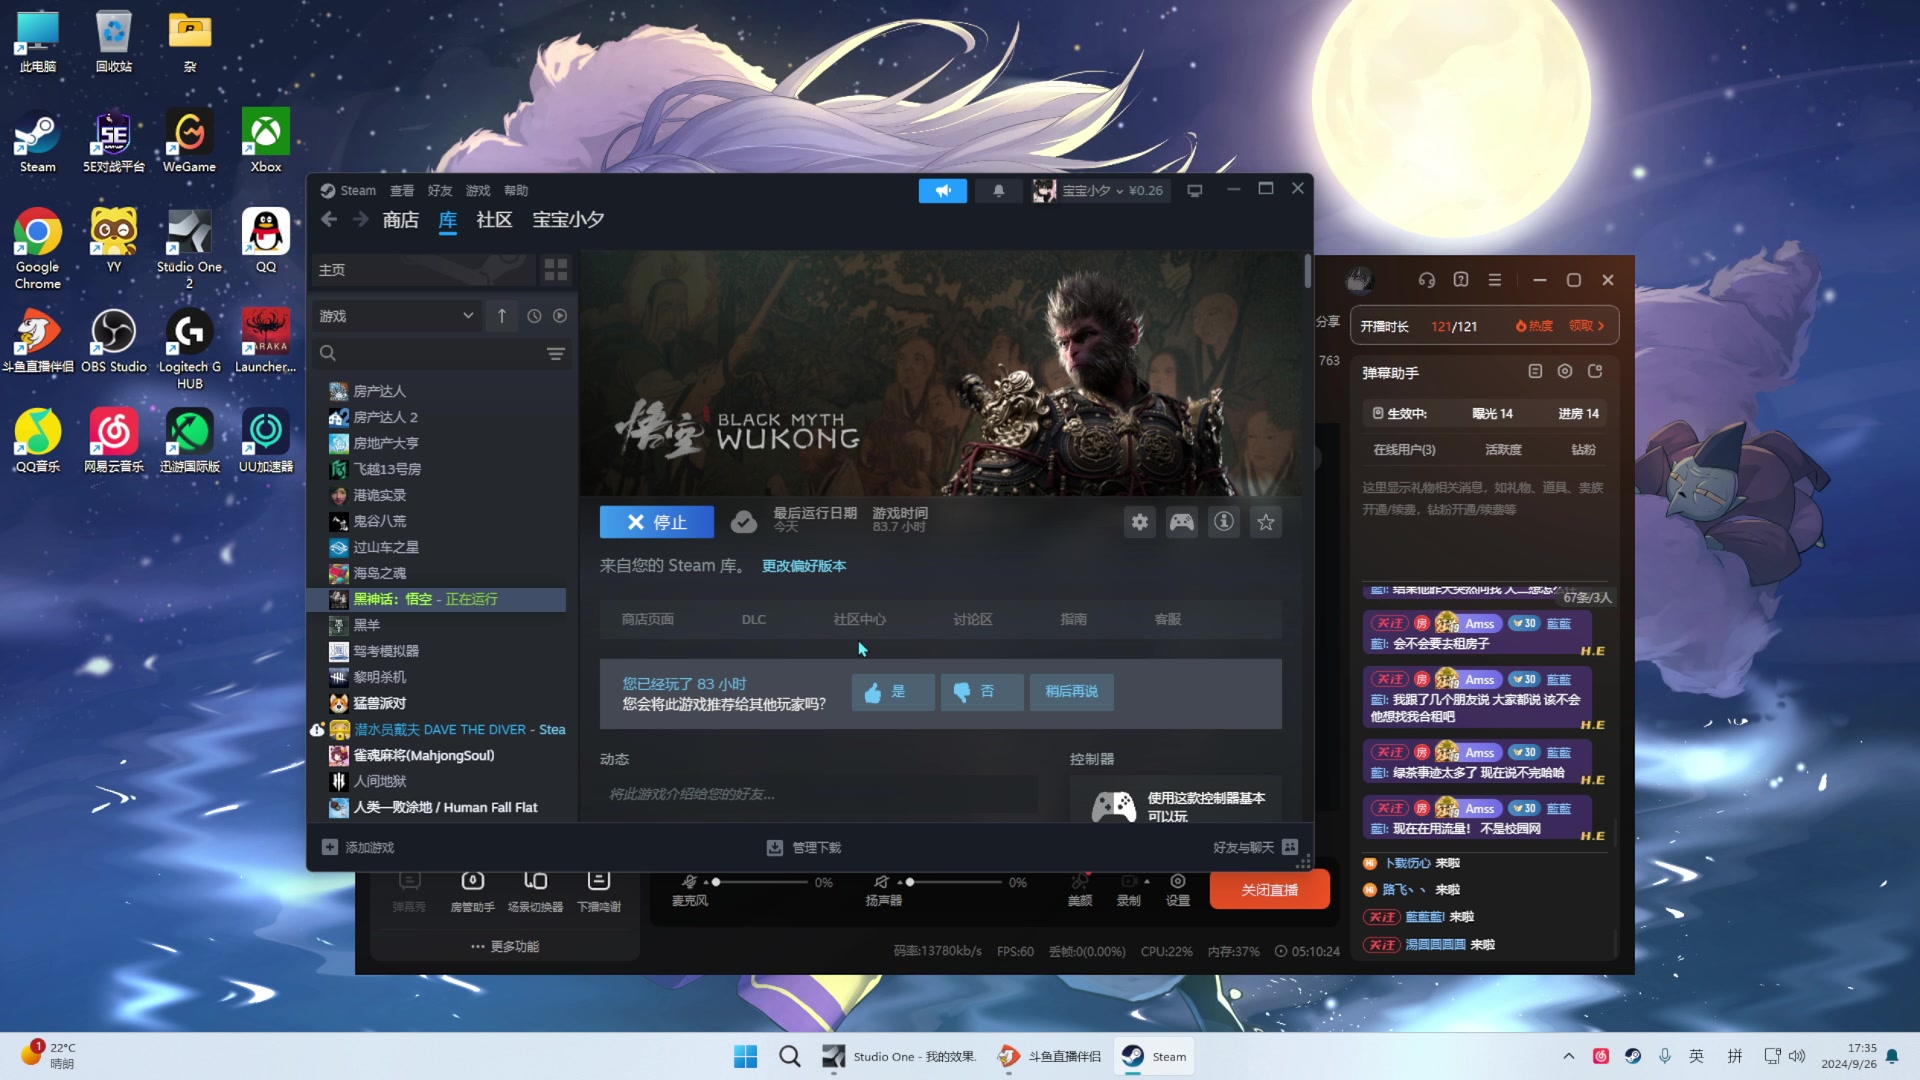Expand microphone device options arrow
The image size is (1920, 1080).
pyautogui.click(x=705, y=882)
